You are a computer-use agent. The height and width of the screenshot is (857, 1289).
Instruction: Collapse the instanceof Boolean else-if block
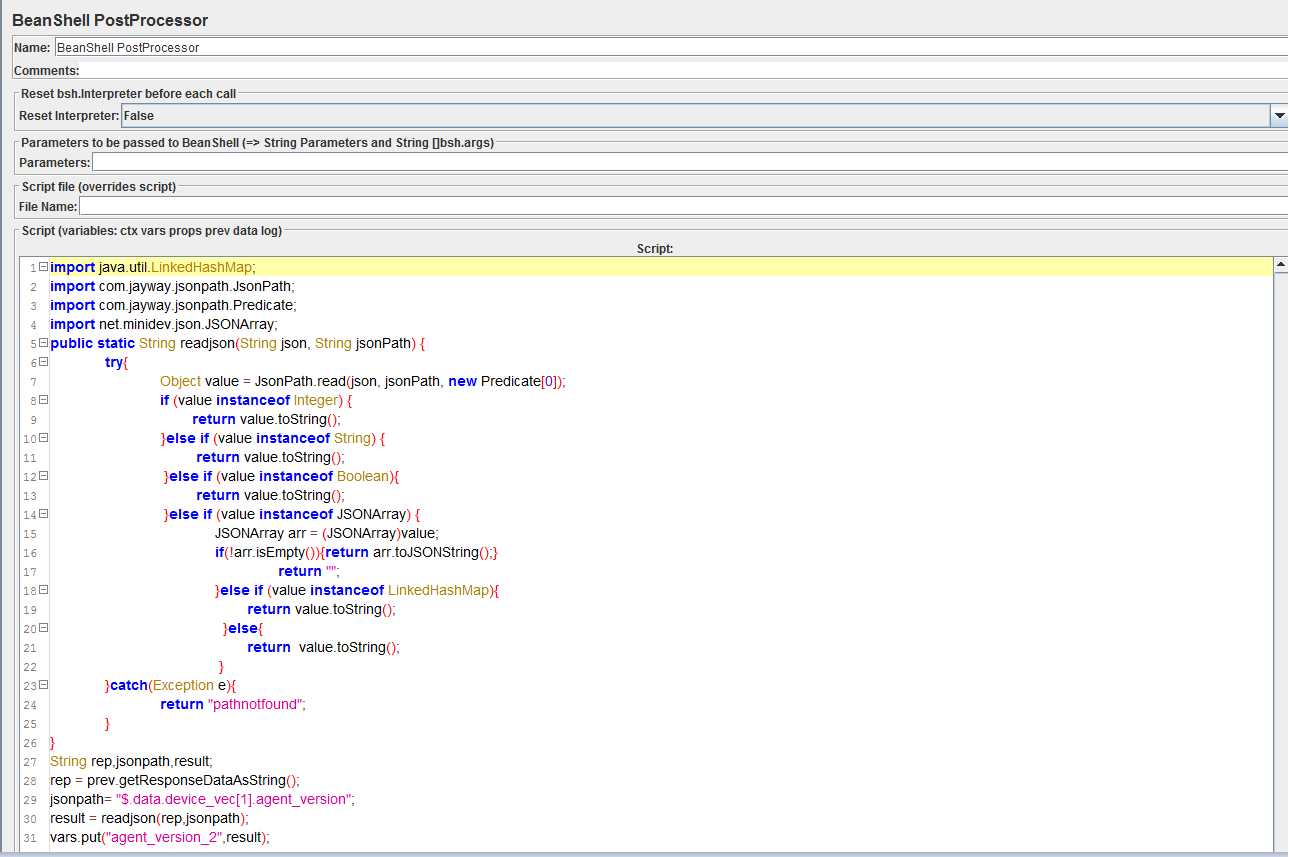point(43,476)
